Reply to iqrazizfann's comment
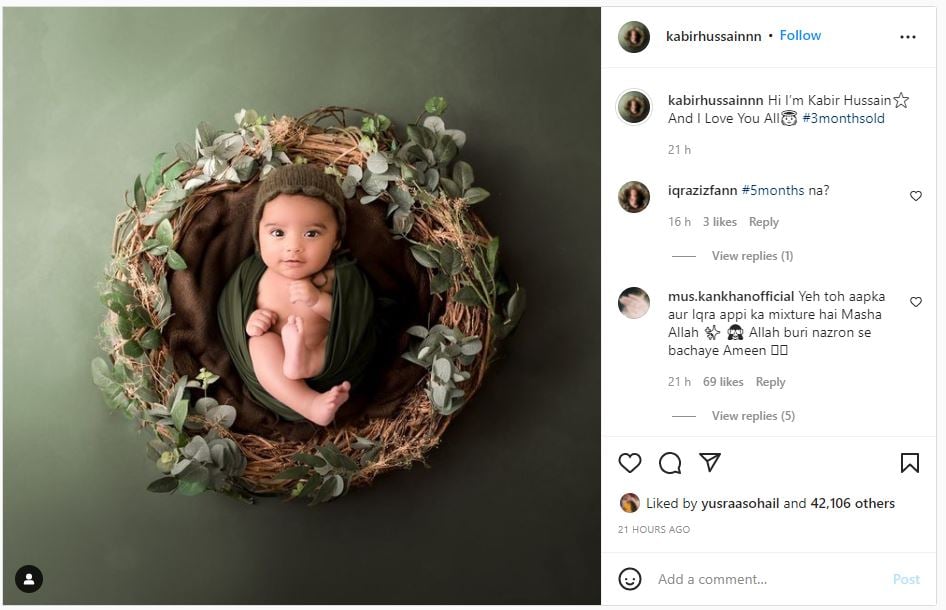The width and height of the screenshot is (946, 610). tap(763, 222)
